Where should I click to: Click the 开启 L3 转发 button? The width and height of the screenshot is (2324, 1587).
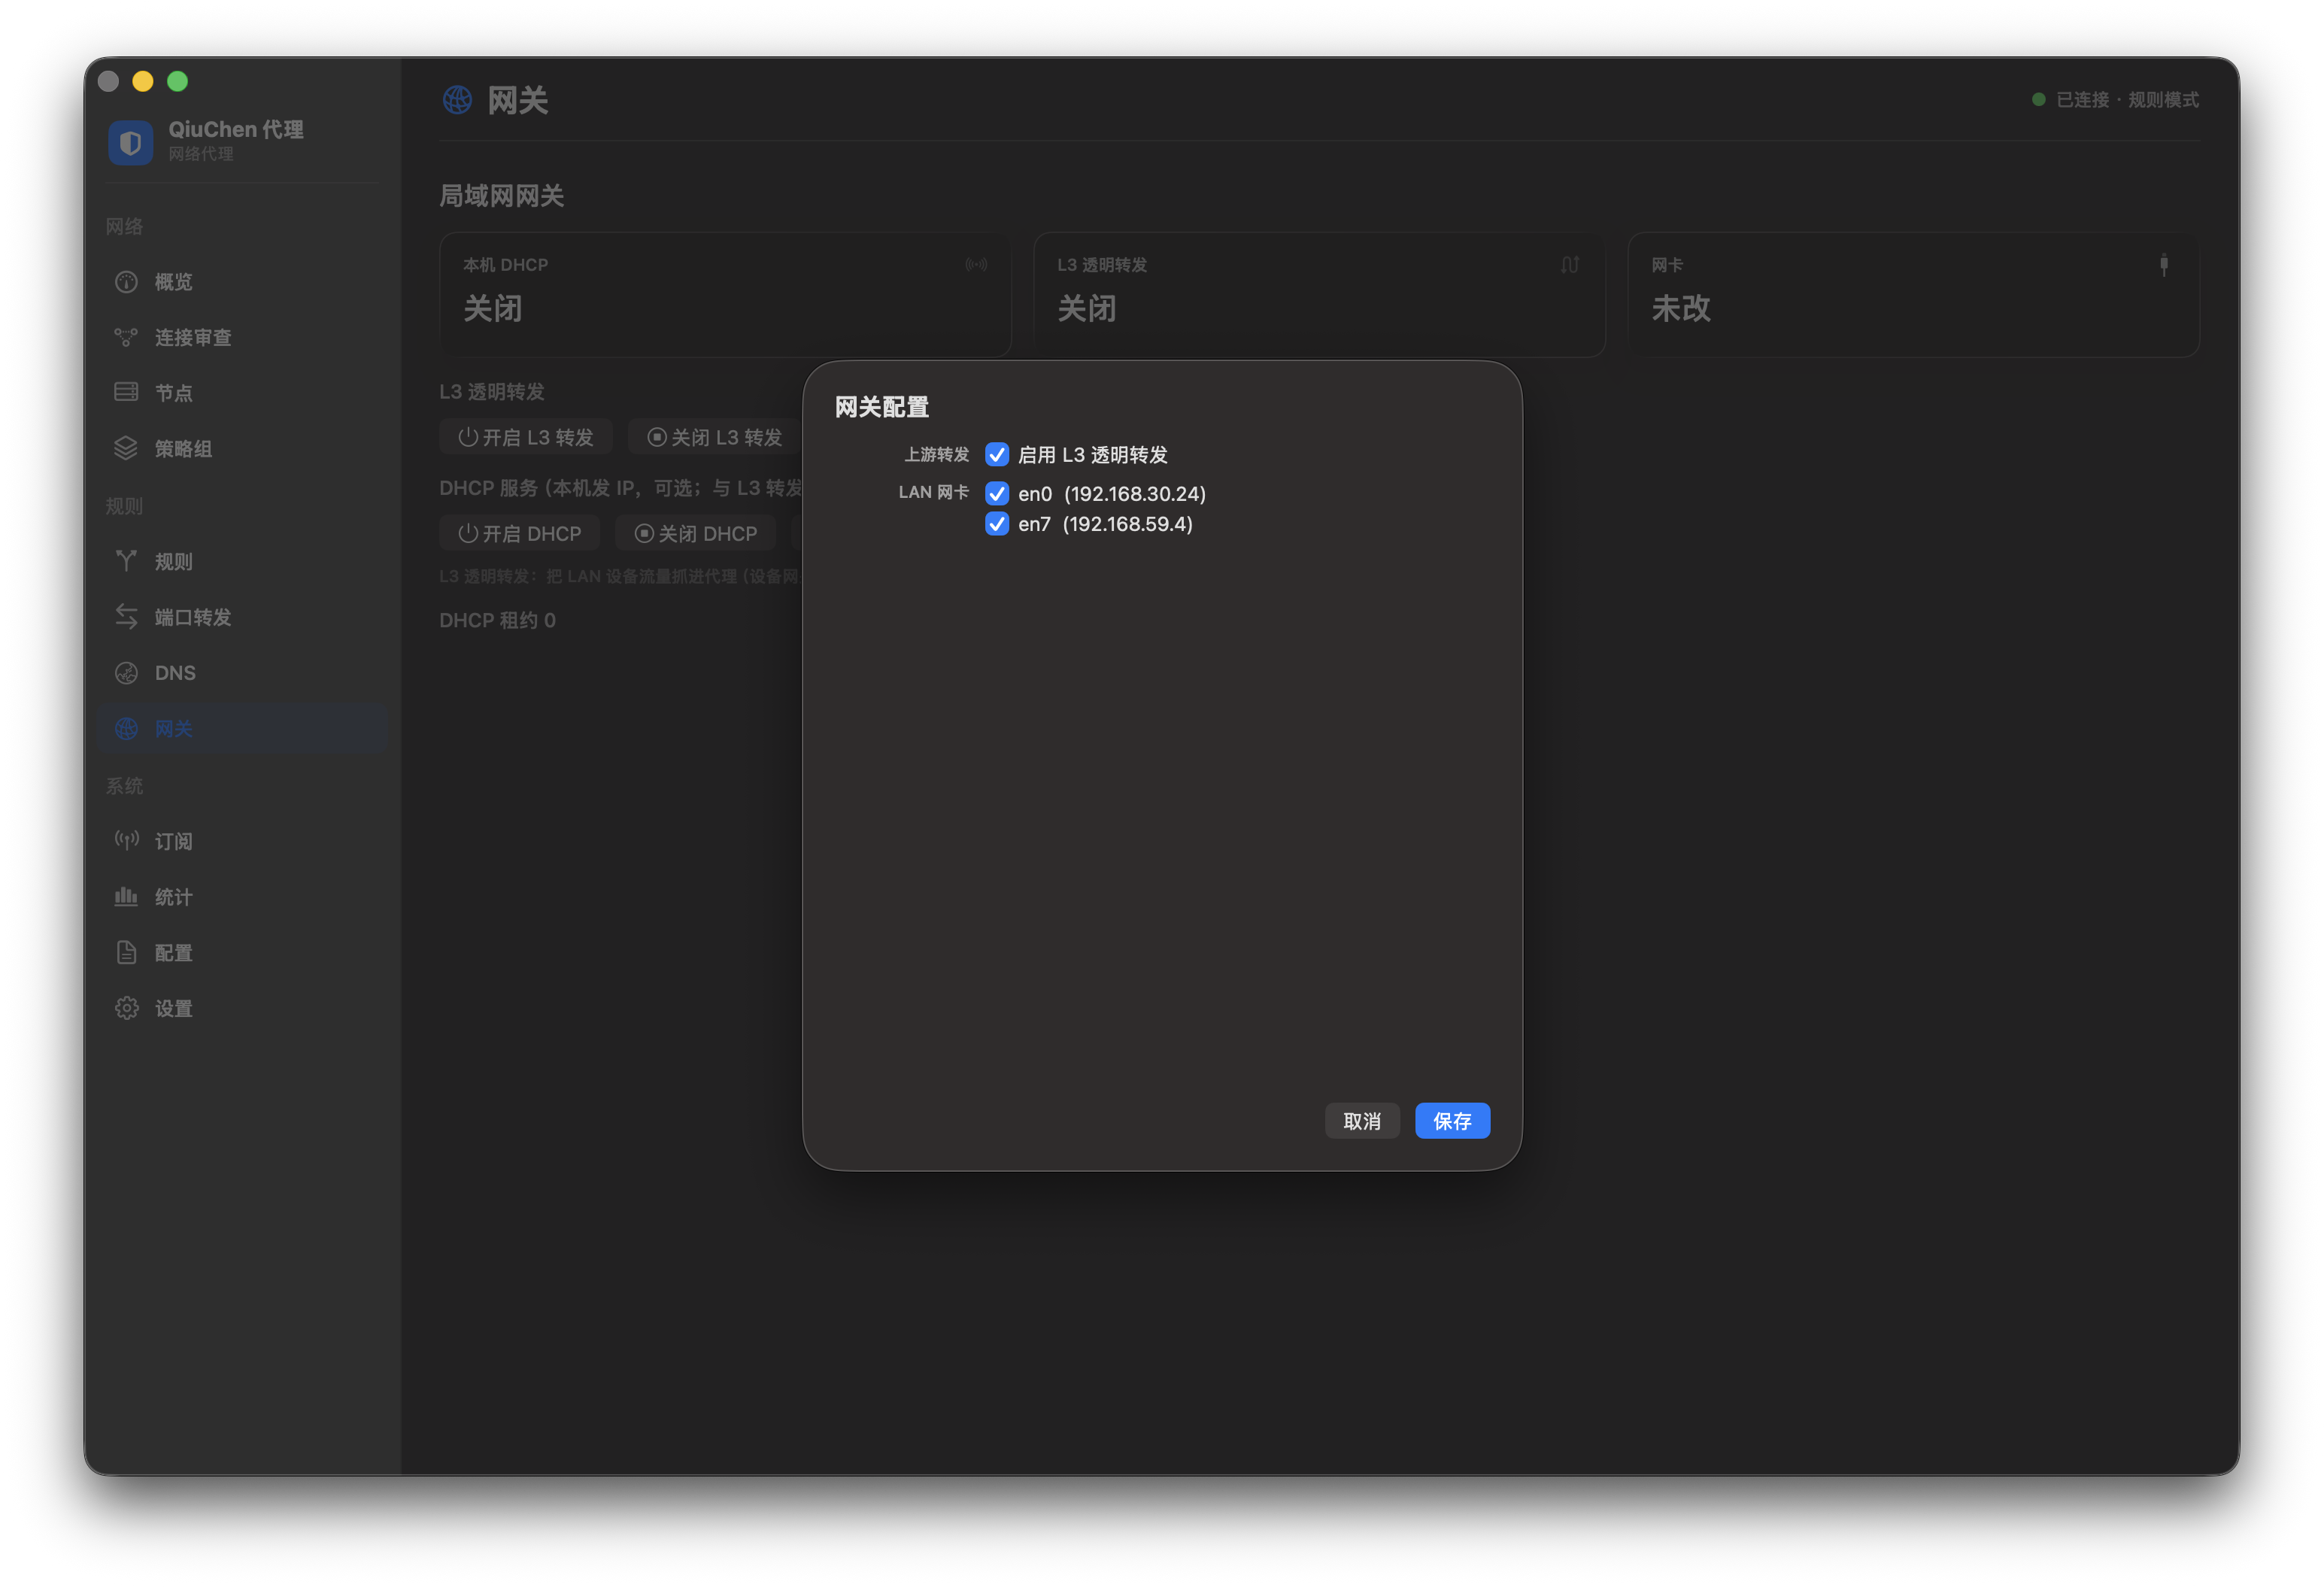(526, 437)
